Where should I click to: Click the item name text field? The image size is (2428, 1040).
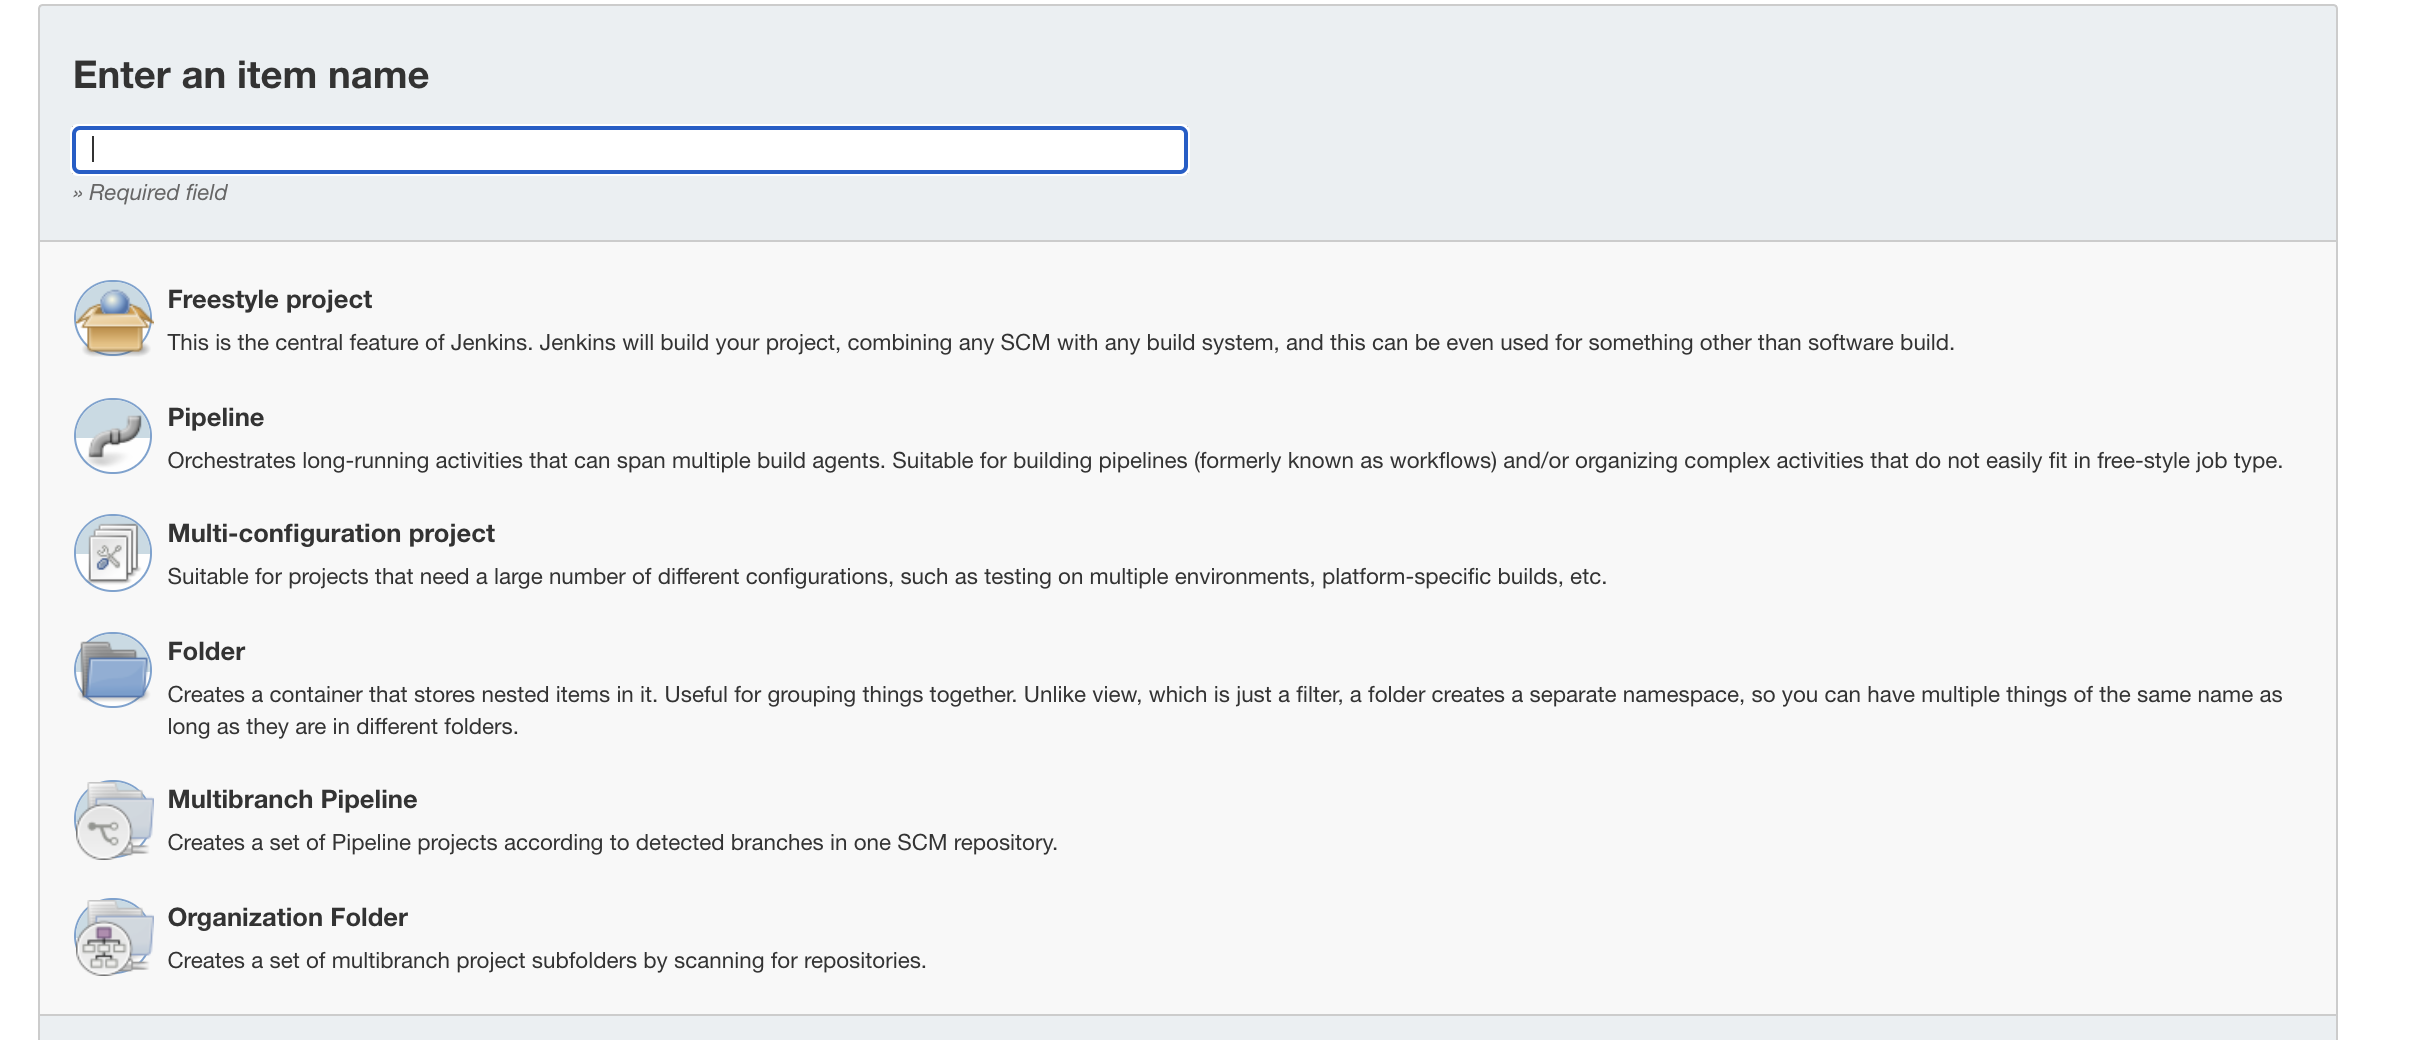click(x=630, y=150)
